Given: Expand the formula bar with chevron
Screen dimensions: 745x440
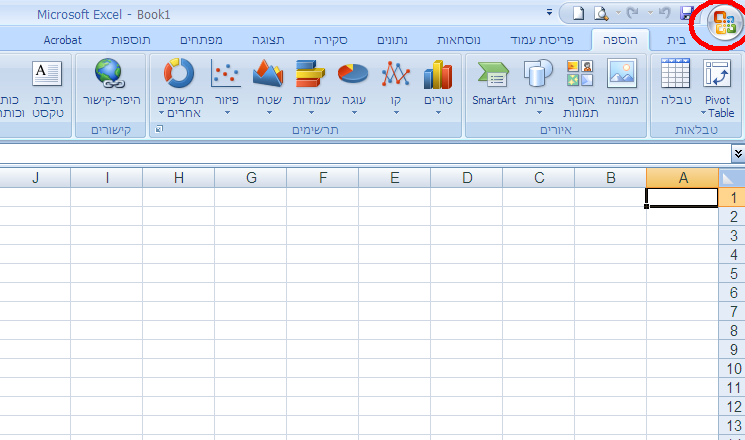Looking at the screenshot, I should [x=737, y=153].
